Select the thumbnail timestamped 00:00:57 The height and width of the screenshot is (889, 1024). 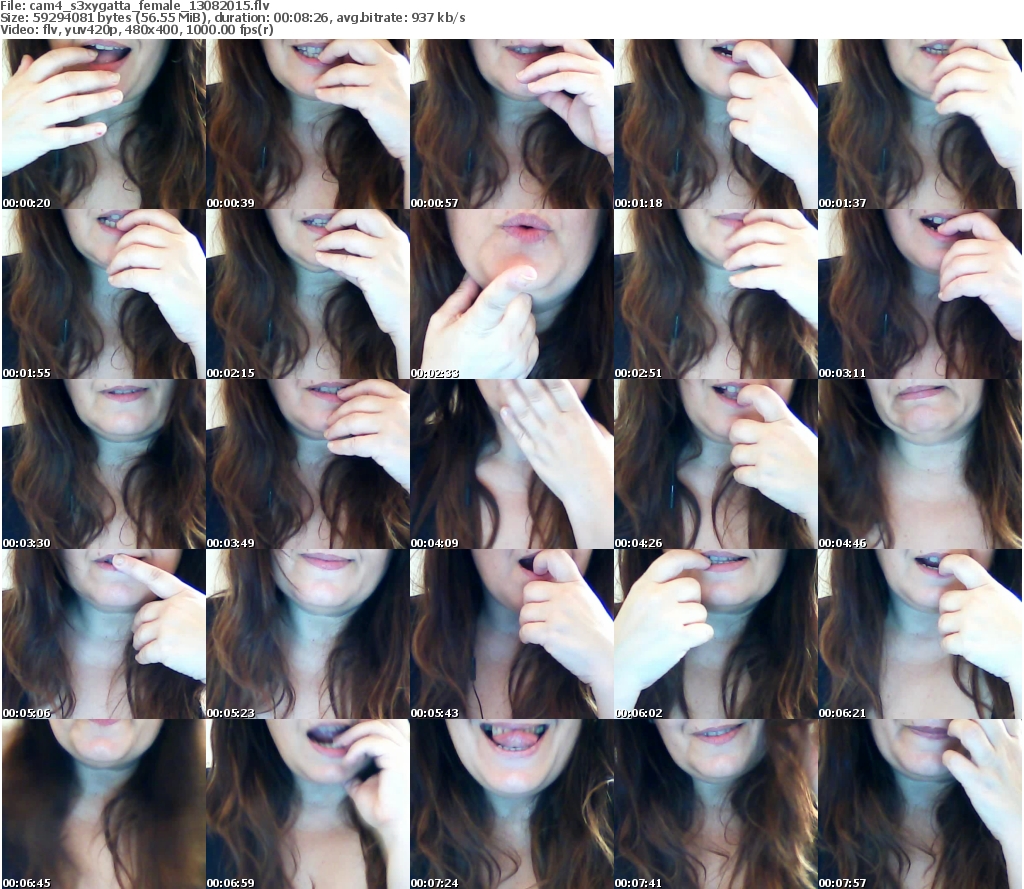point(512,124)
